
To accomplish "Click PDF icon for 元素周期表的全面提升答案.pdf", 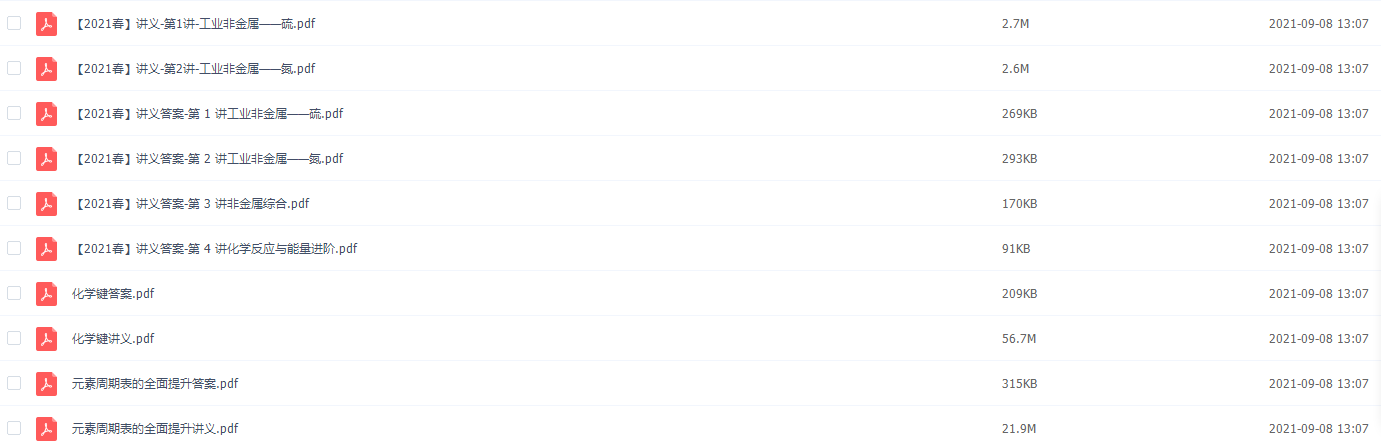I will click(46, 384).
